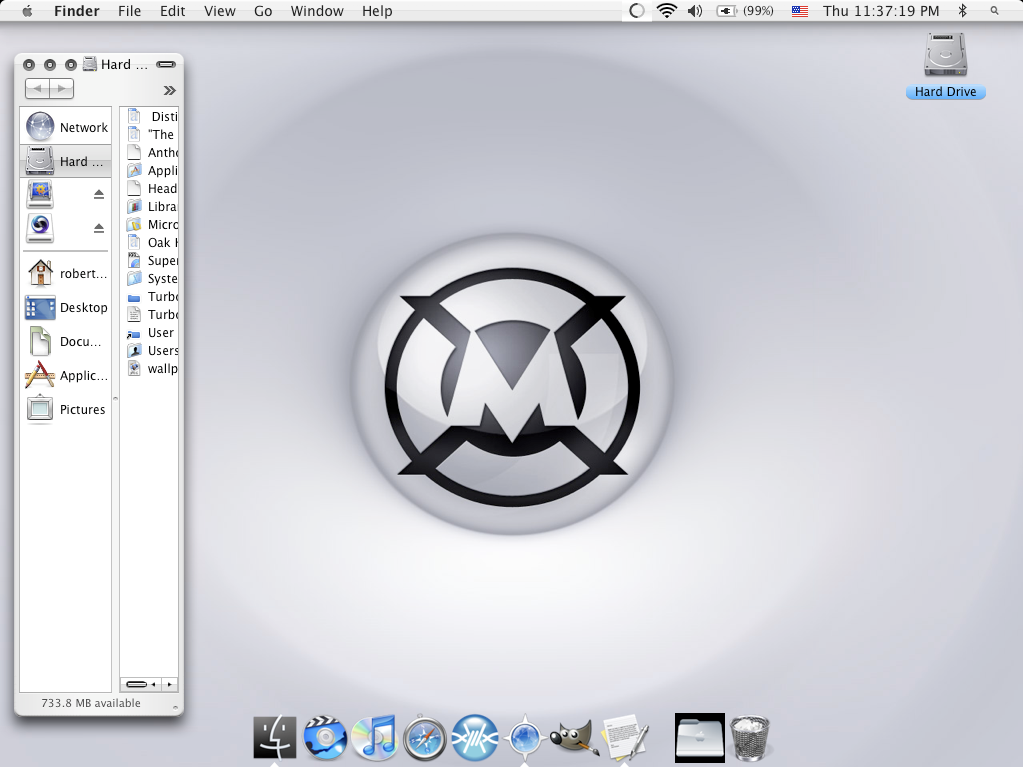Open the Edit menu
1023x767 pixels.
172,11
